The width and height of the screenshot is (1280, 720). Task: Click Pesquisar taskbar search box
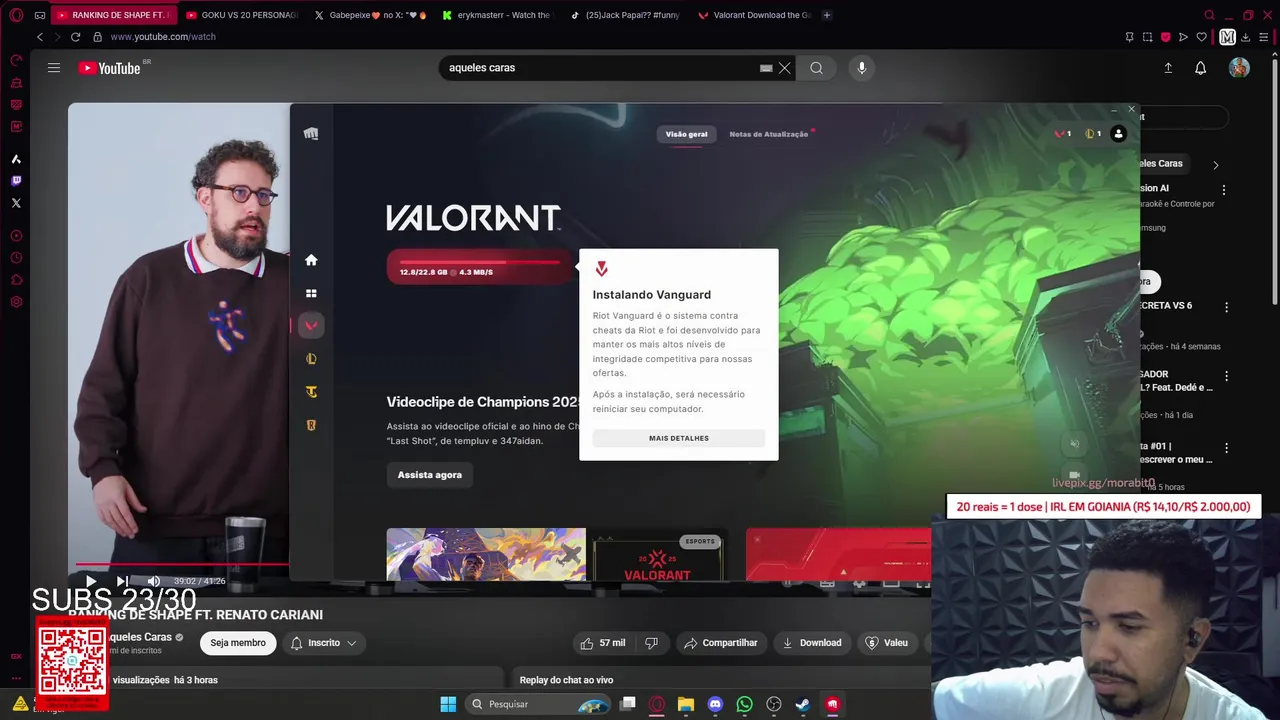coord(538,704)
